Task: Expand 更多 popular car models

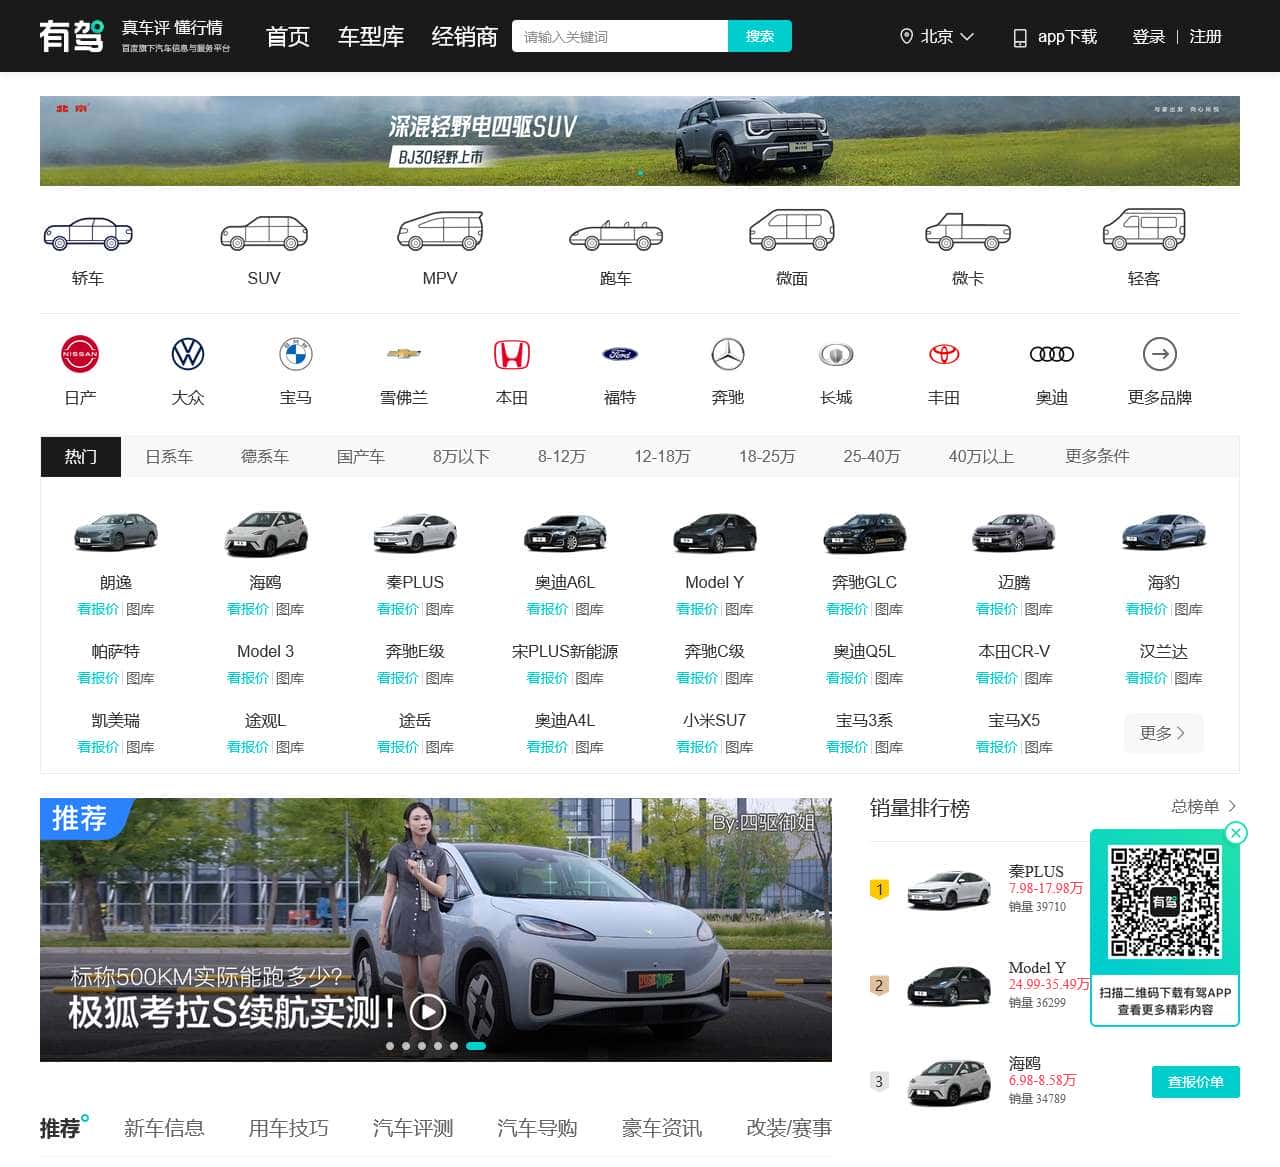Action: point(1164,733)
